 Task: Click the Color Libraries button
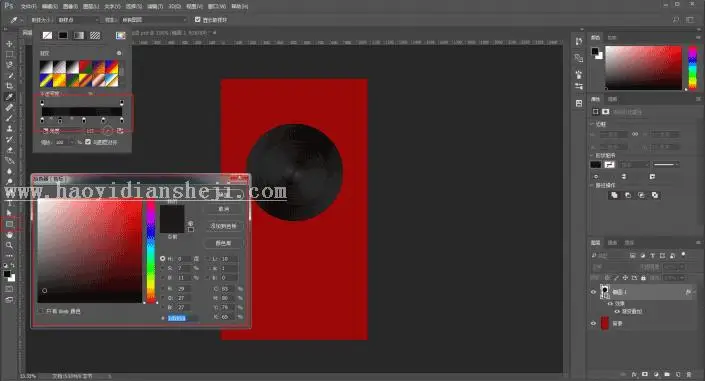[223, 243]
